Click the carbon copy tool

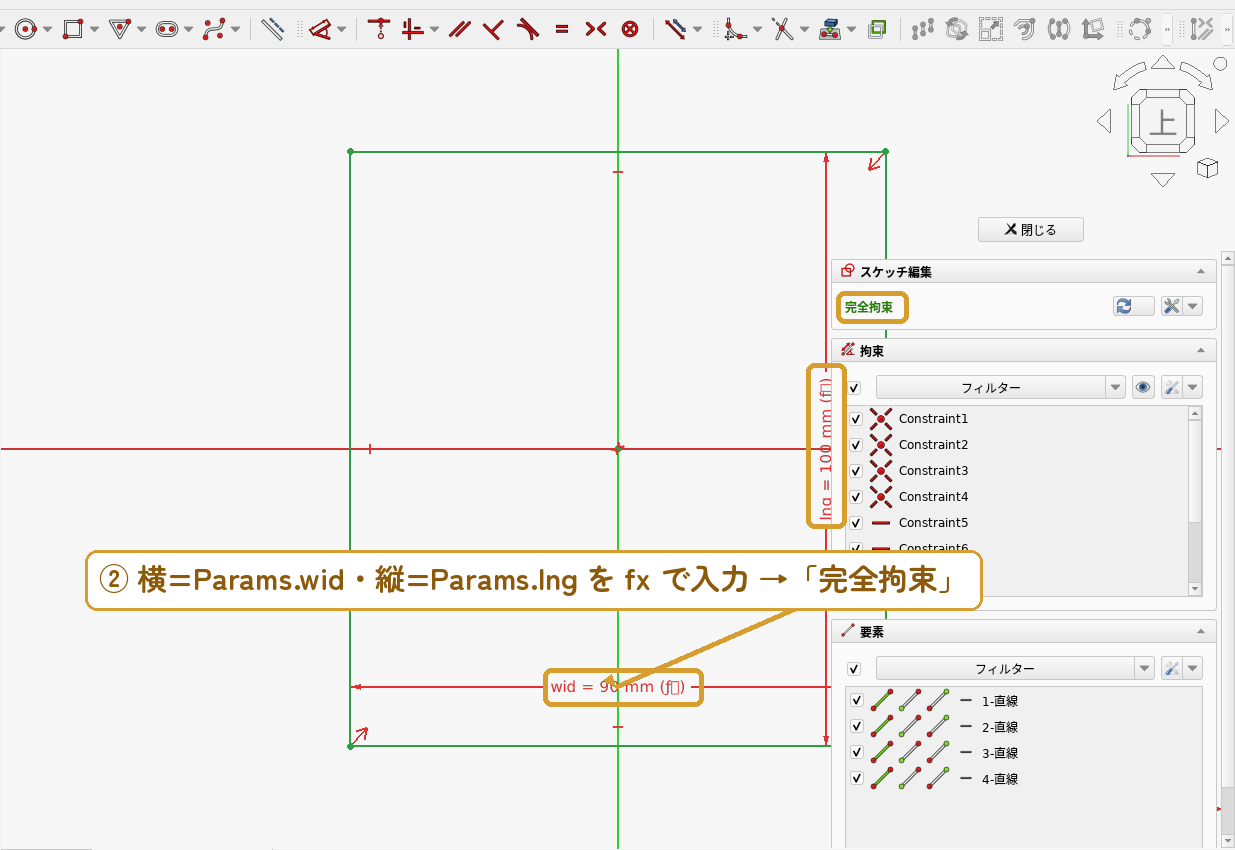pyautogui.click(x=877, y=29)
